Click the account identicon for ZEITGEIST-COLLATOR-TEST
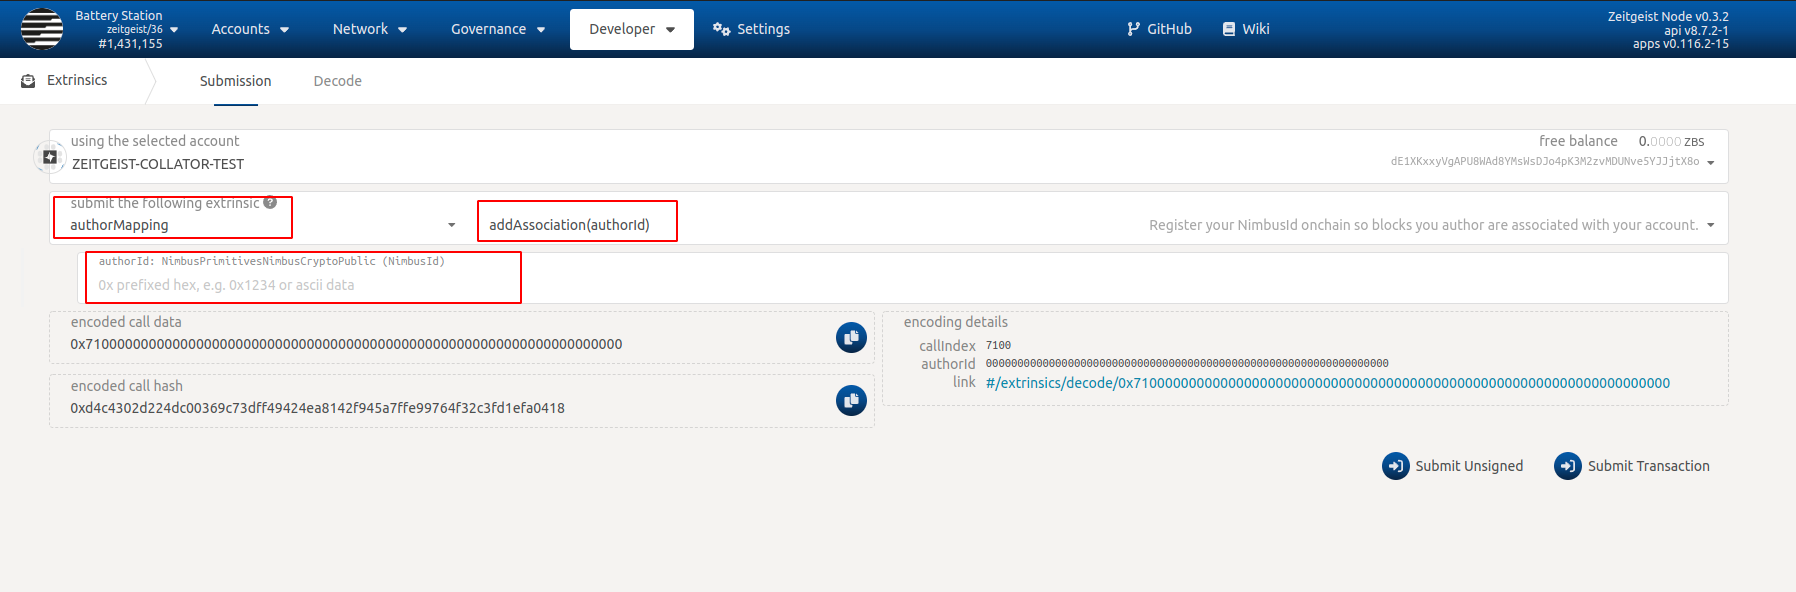This screenshot has width=1796, height=592. 50,157
